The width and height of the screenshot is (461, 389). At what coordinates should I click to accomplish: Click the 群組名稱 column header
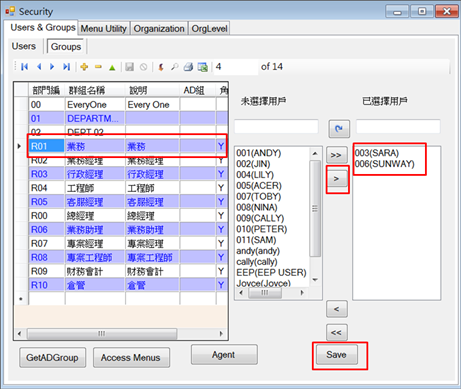coord(95,90)
